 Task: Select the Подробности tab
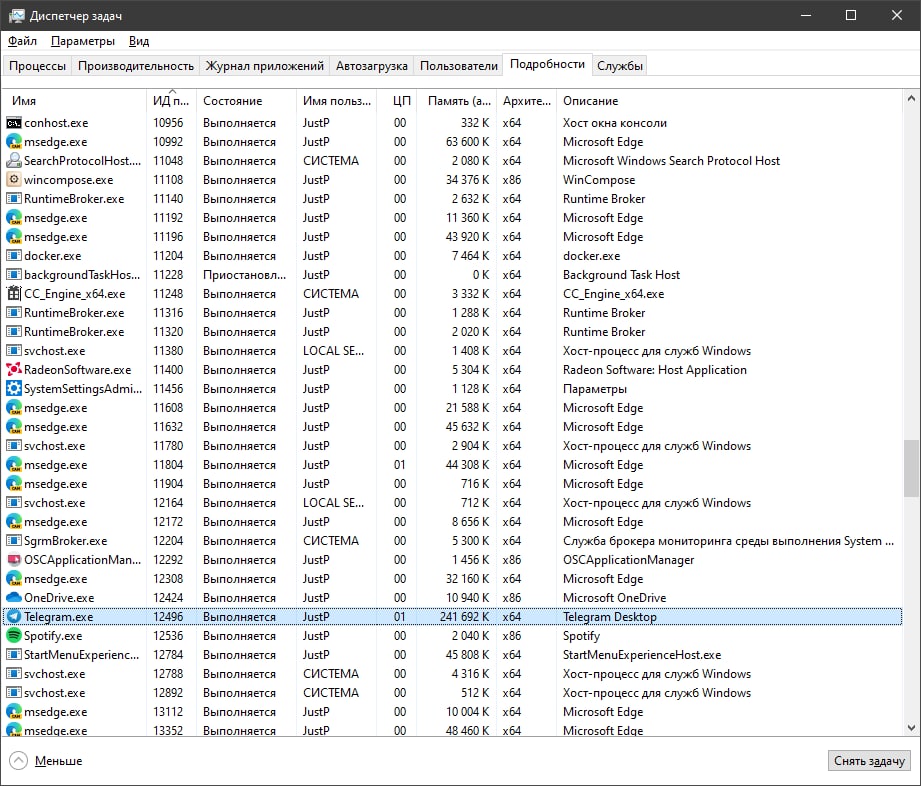click(x=547, y=64)
